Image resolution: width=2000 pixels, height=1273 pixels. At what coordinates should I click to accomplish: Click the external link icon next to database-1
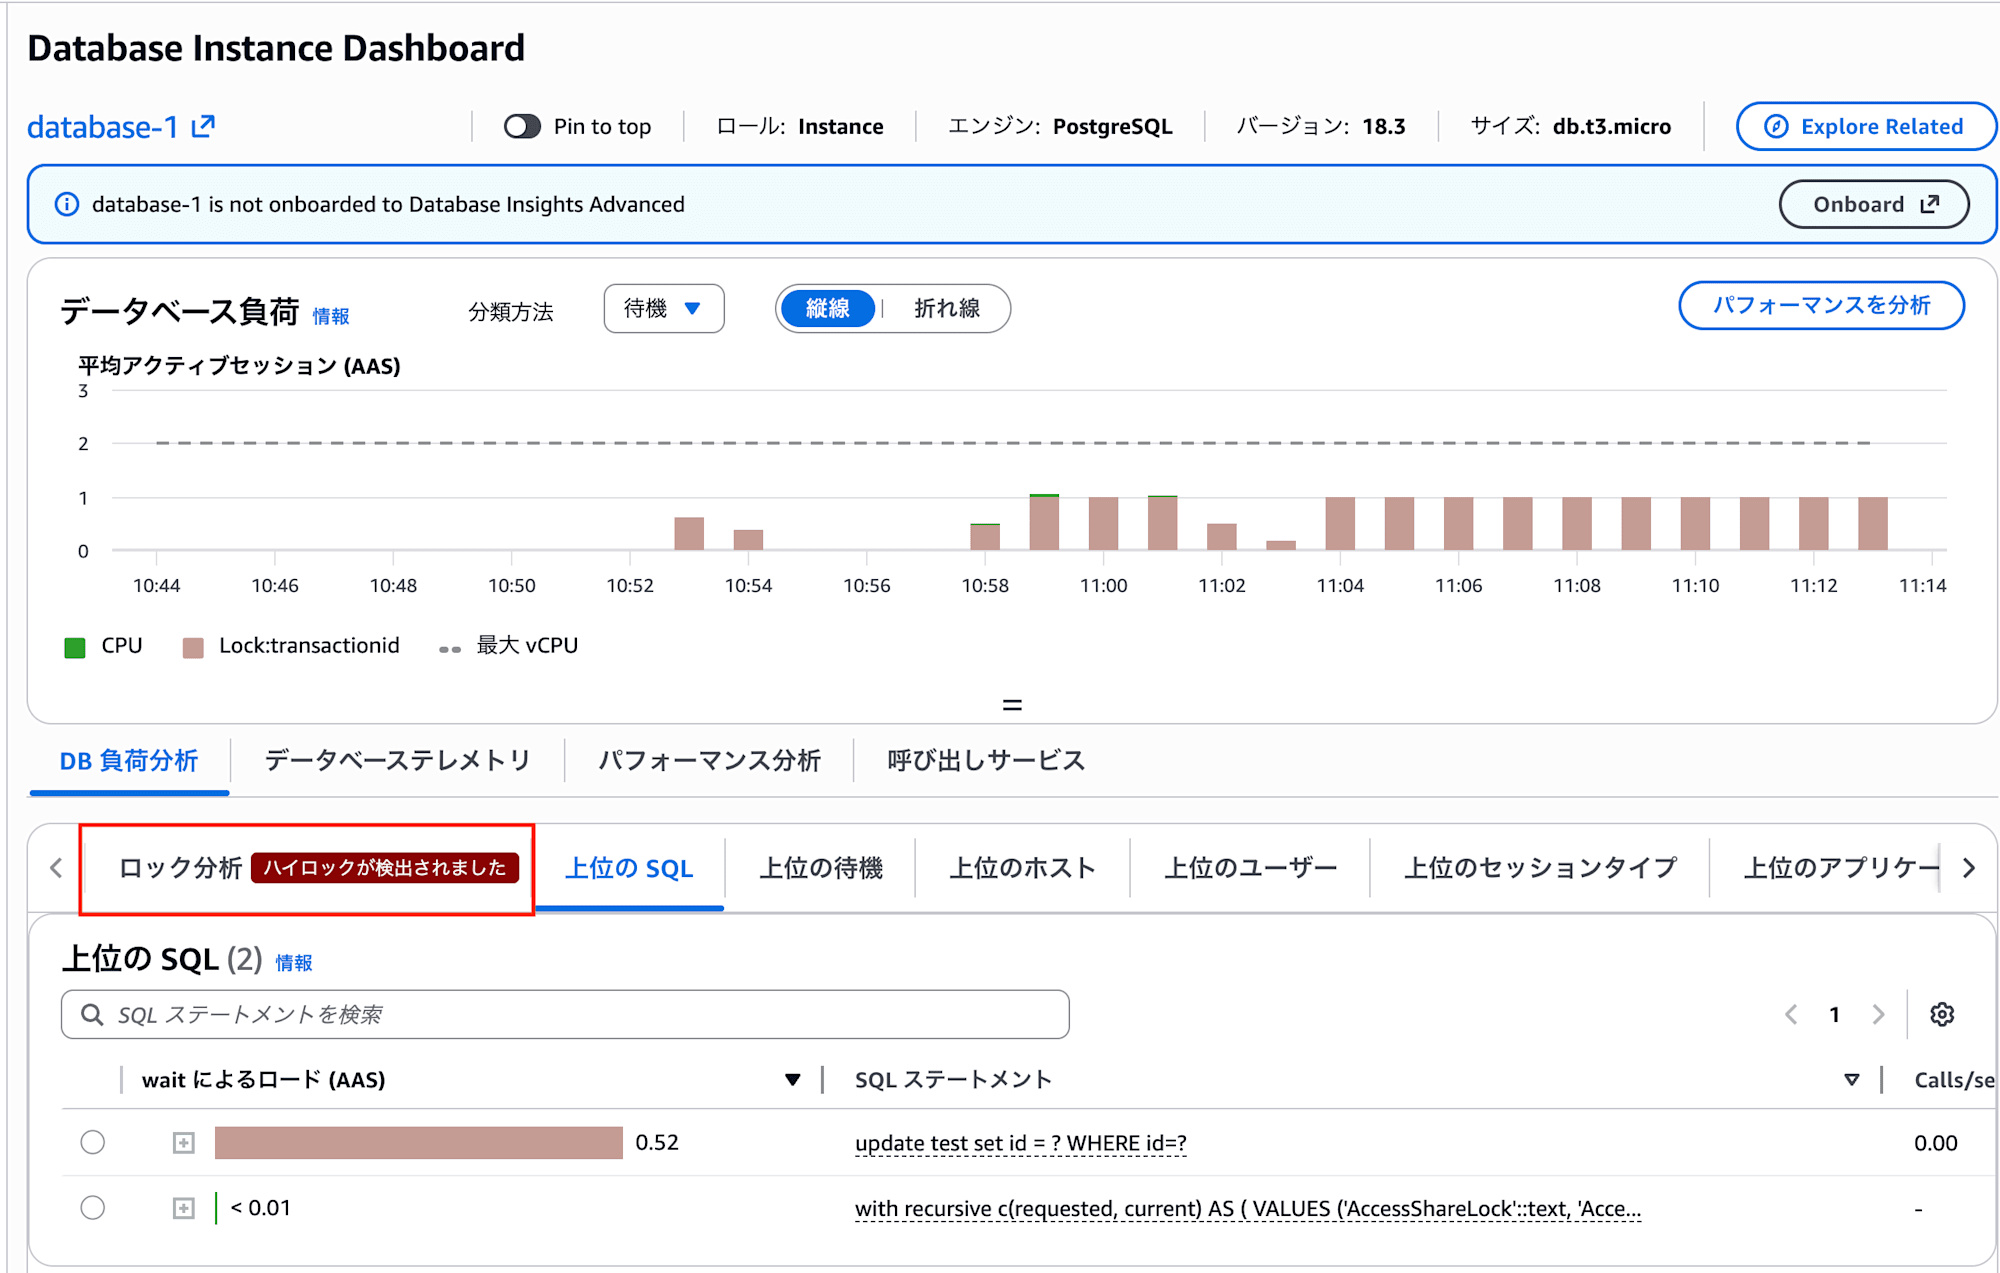[204, 125]
